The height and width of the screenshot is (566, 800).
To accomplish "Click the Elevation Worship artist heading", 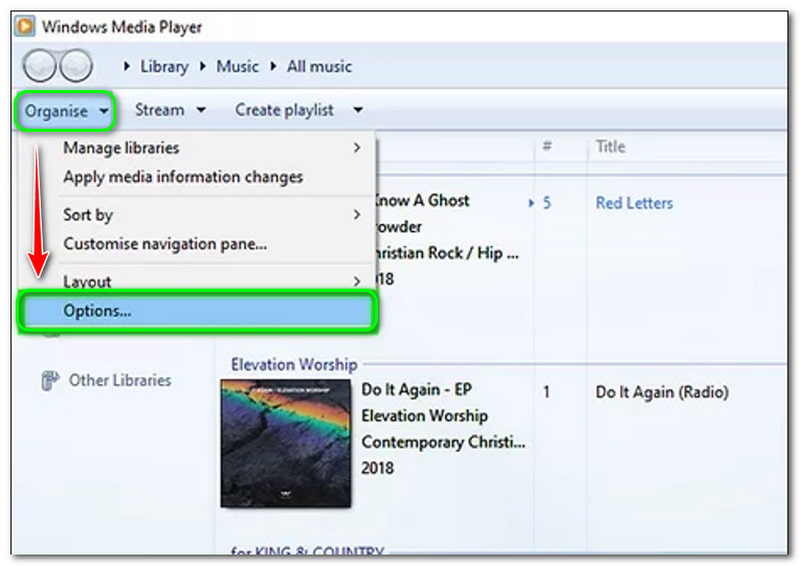I will pos(294,364).
